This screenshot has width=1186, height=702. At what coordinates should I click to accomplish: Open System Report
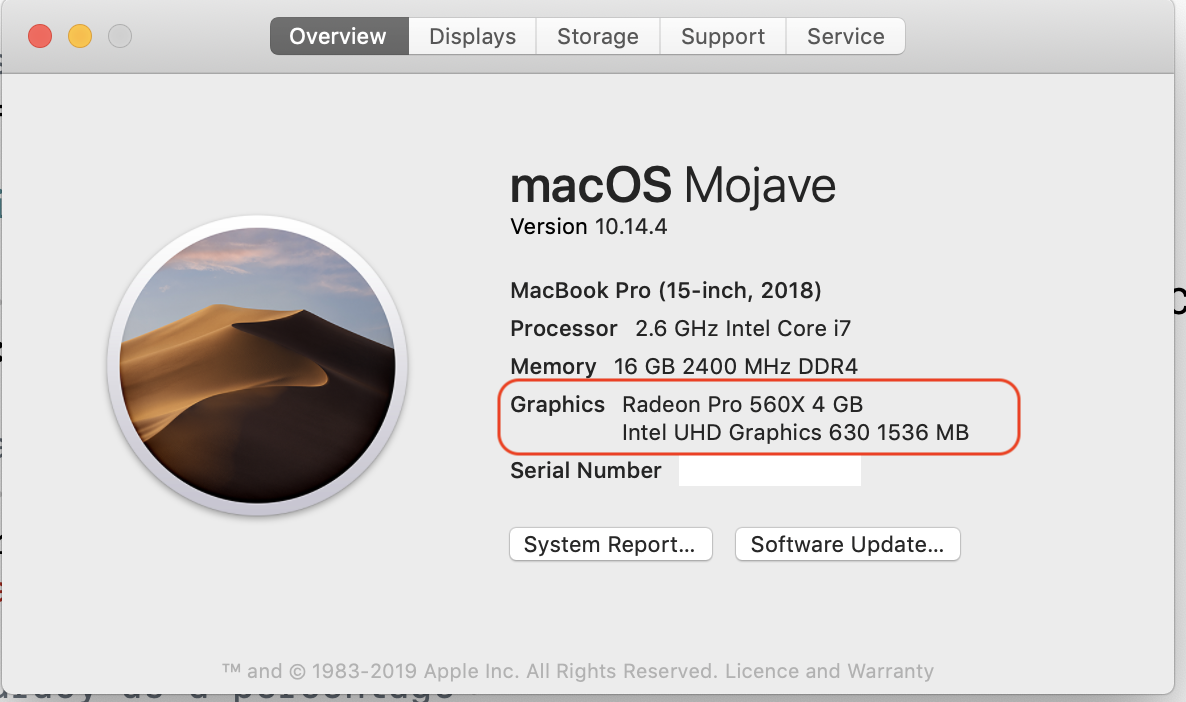coord(610,545)
